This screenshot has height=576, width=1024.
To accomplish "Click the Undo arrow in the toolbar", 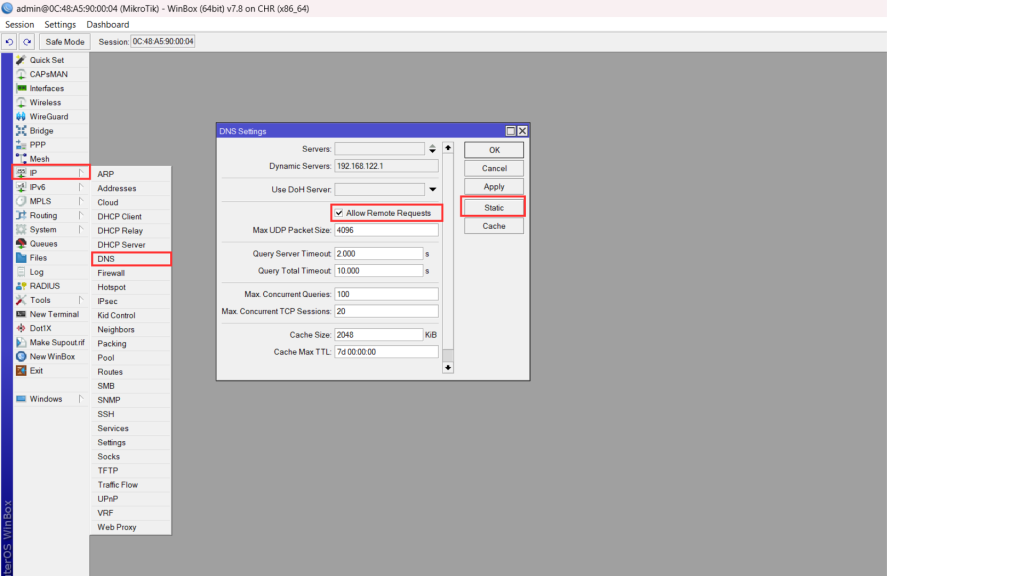I will click(x=9, y=42).
